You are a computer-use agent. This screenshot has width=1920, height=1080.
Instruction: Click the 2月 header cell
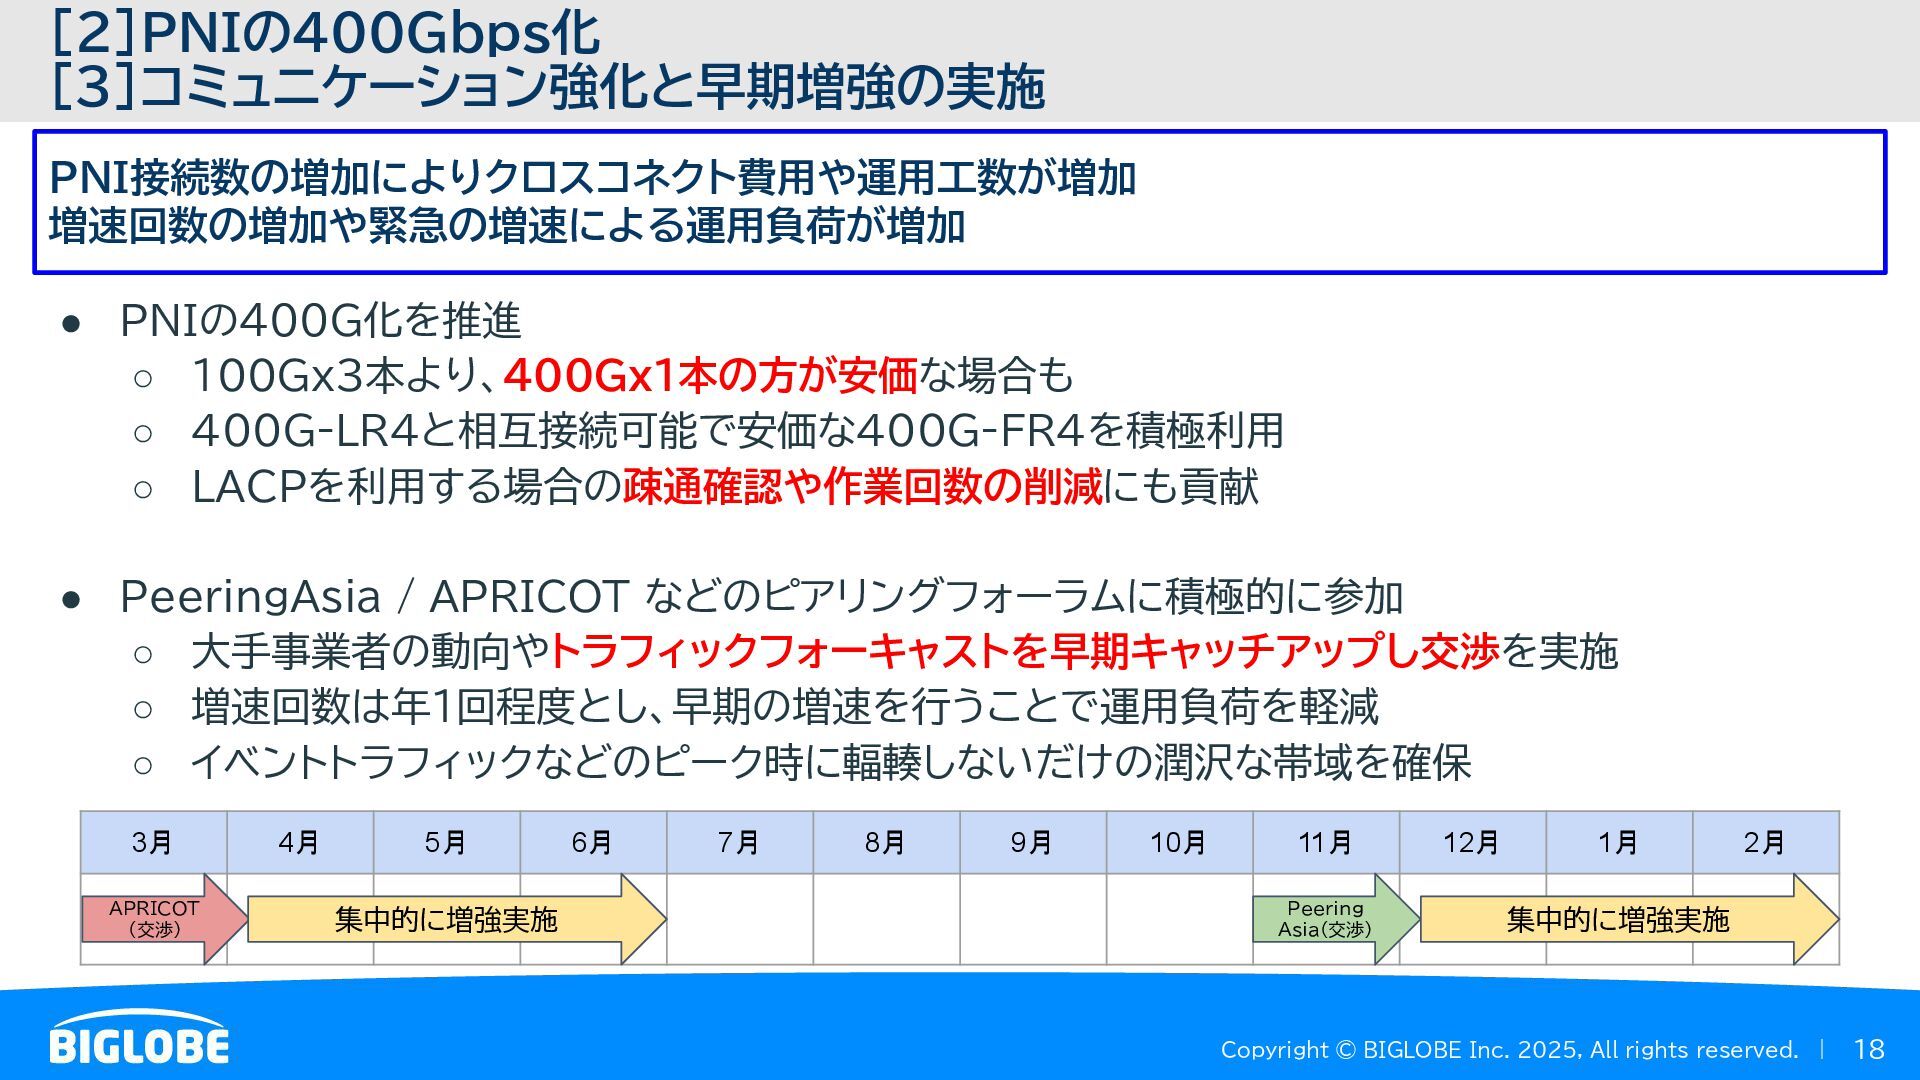(x=1765, y=843)
